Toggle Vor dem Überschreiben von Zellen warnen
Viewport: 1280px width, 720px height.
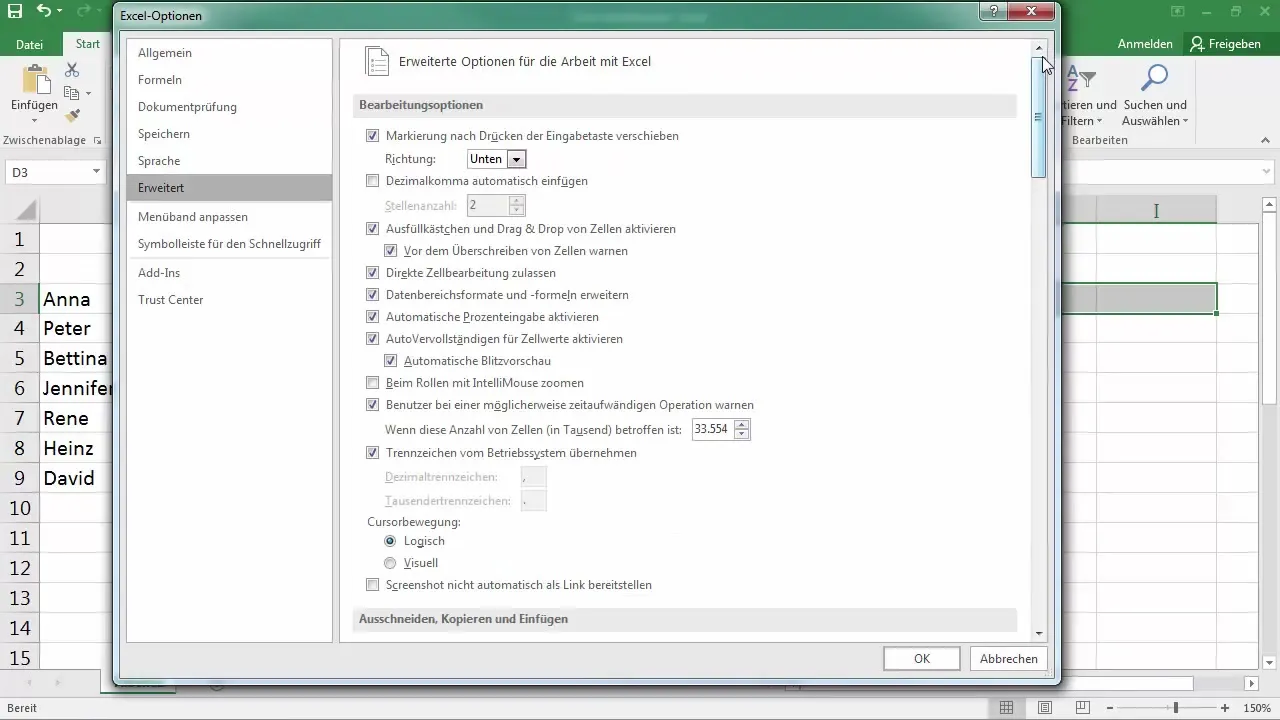click(x=391, y=251)
